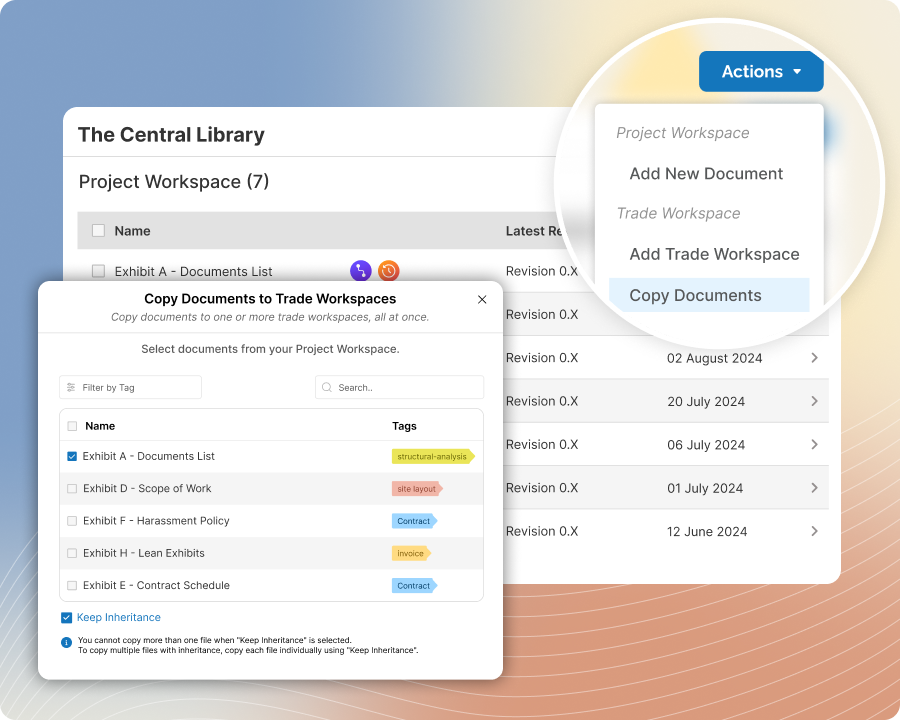Check Exhibit F - Harassment Policy
This screenshot has height=720, width=900.
coord(72,521)
